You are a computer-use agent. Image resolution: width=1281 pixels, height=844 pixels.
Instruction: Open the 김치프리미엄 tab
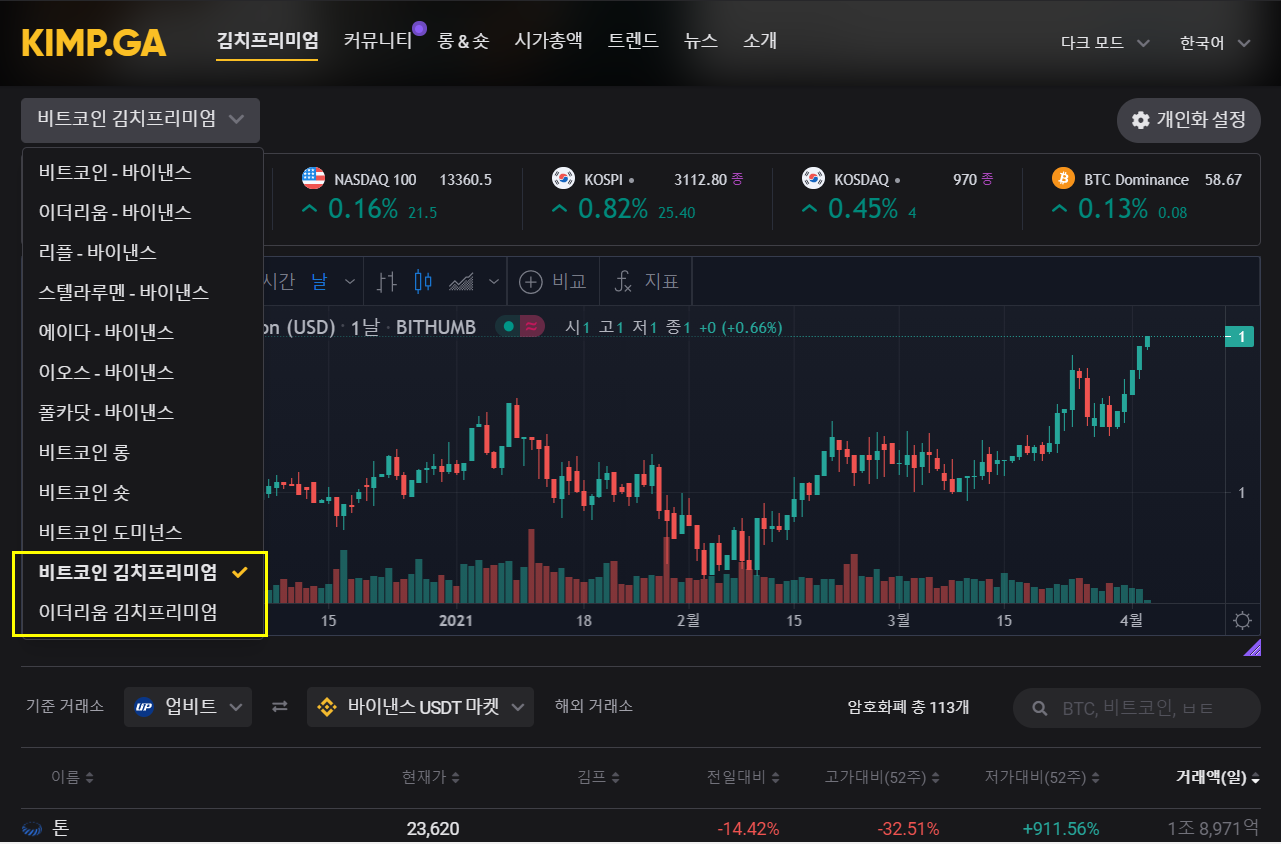click(x=267, y=41)
